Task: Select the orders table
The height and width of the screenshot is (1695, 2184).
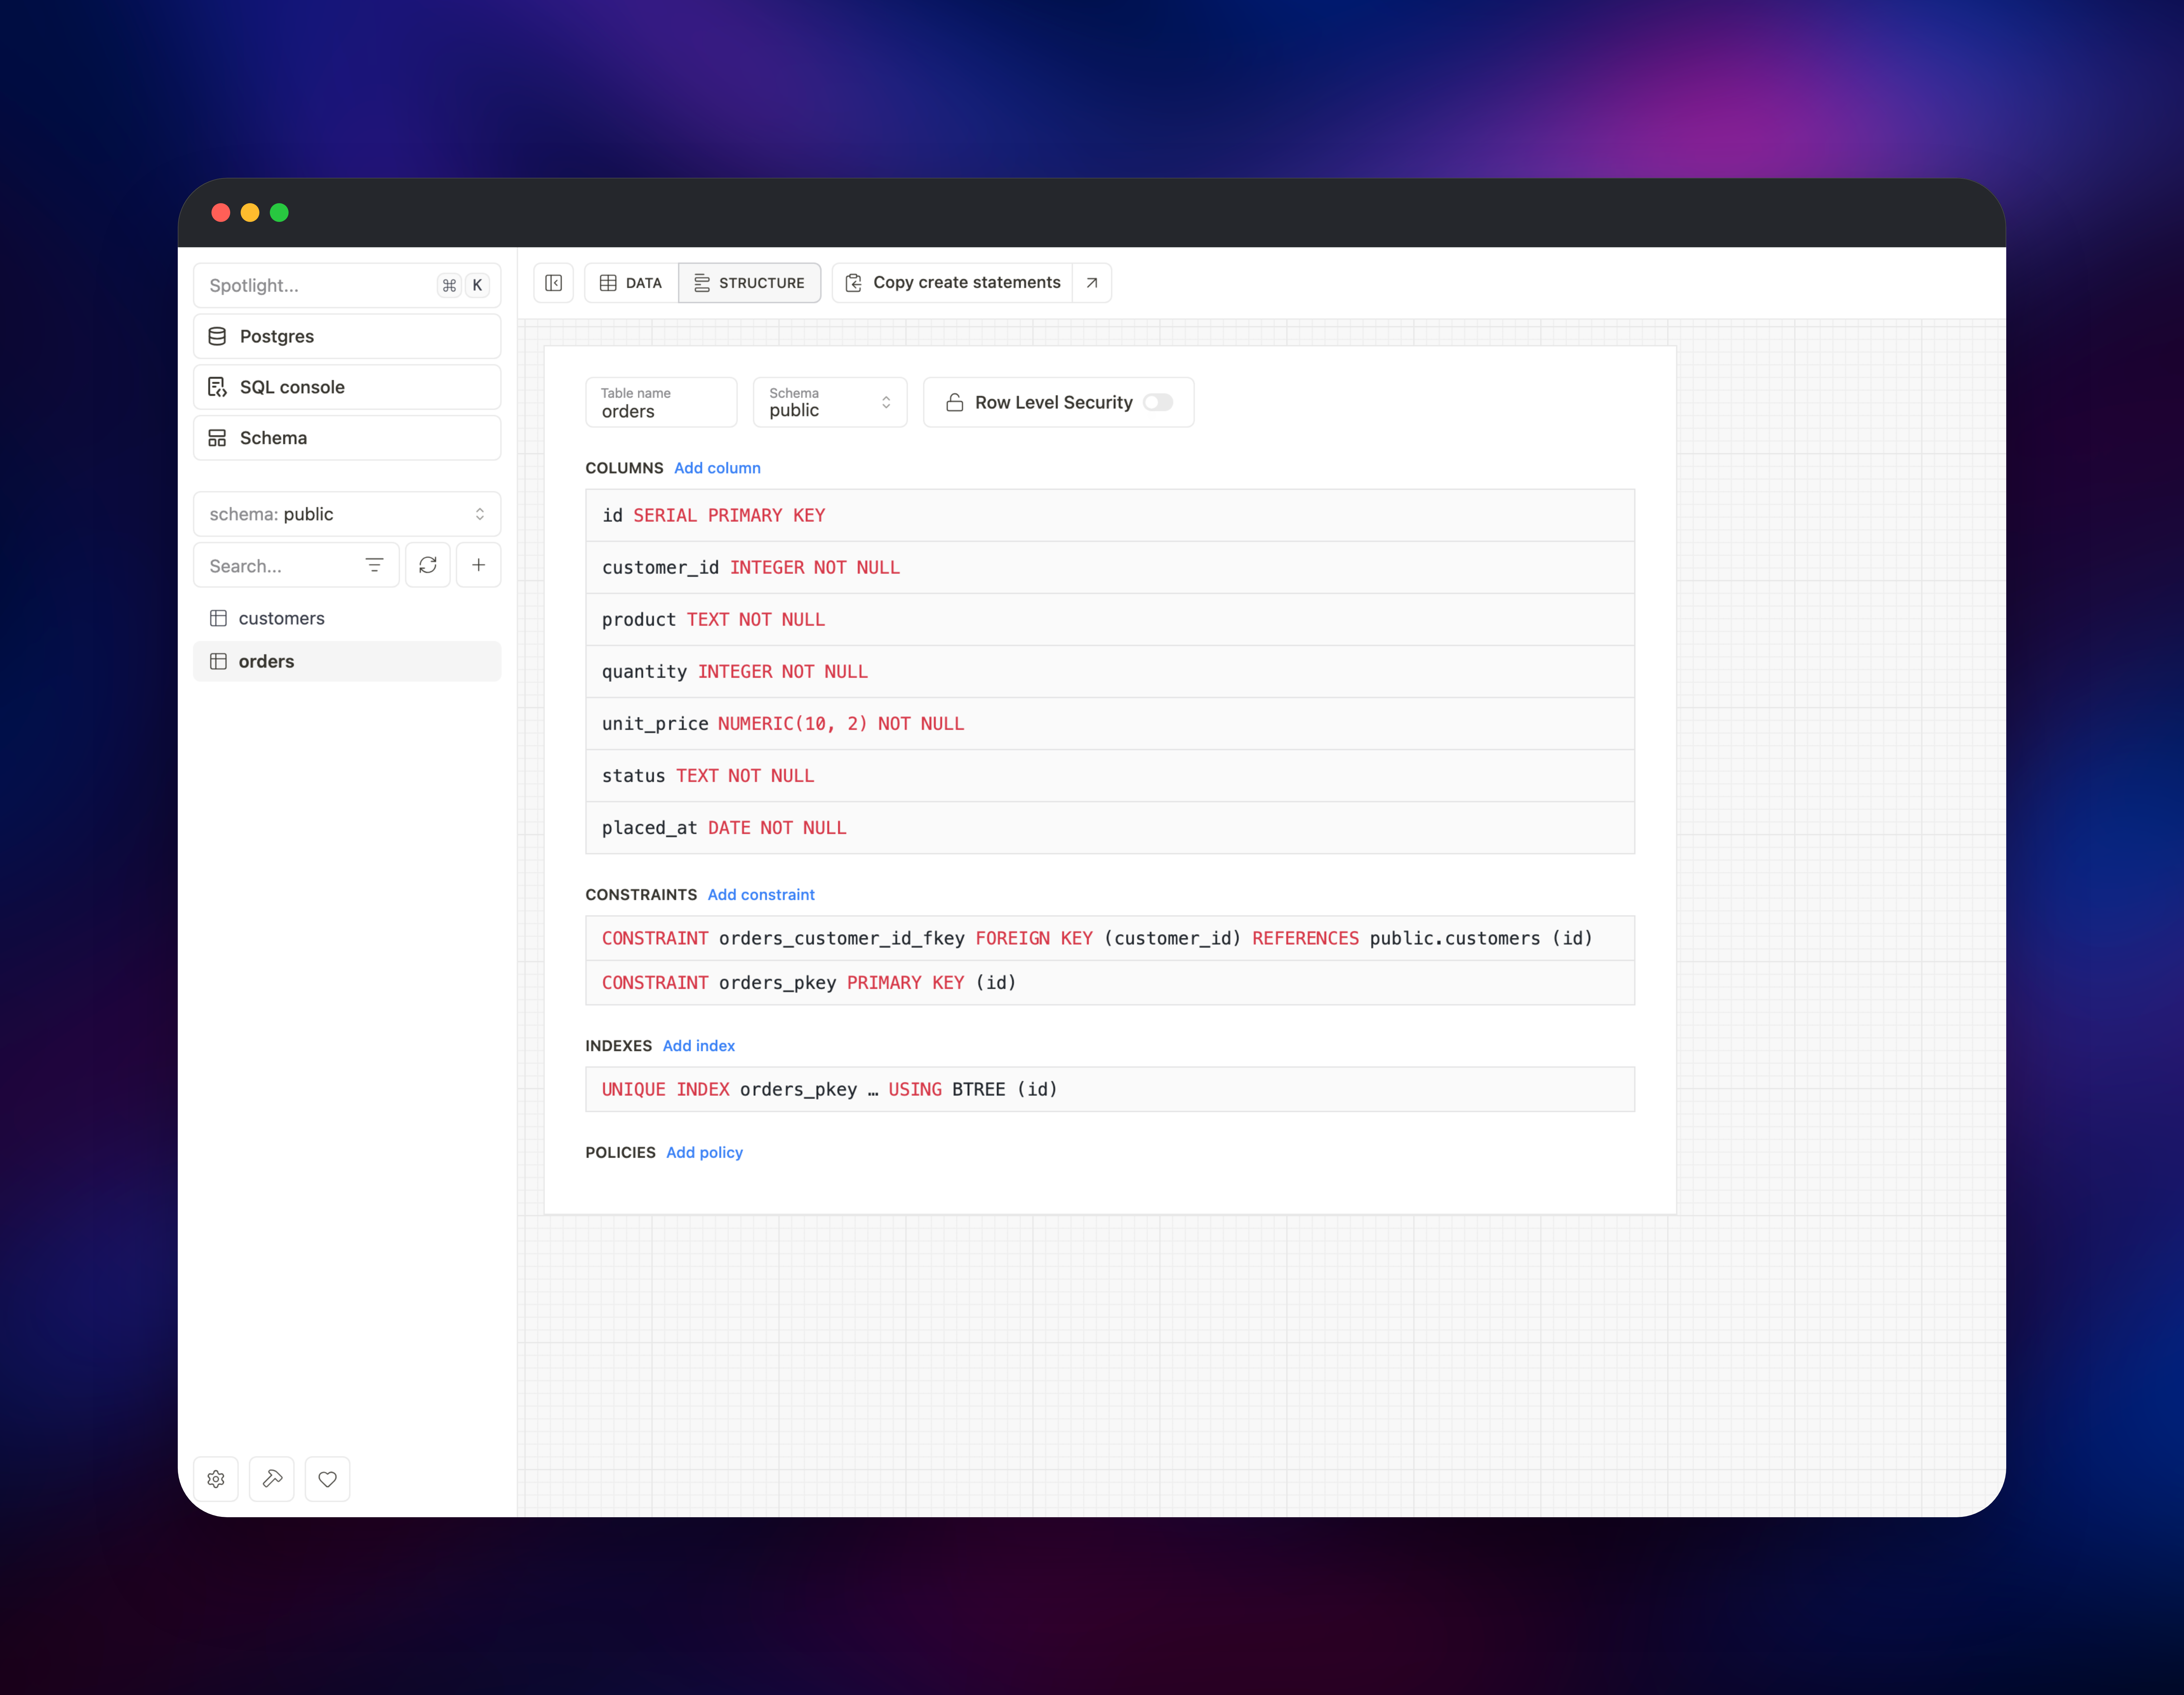Action: [x=347, y=661]
